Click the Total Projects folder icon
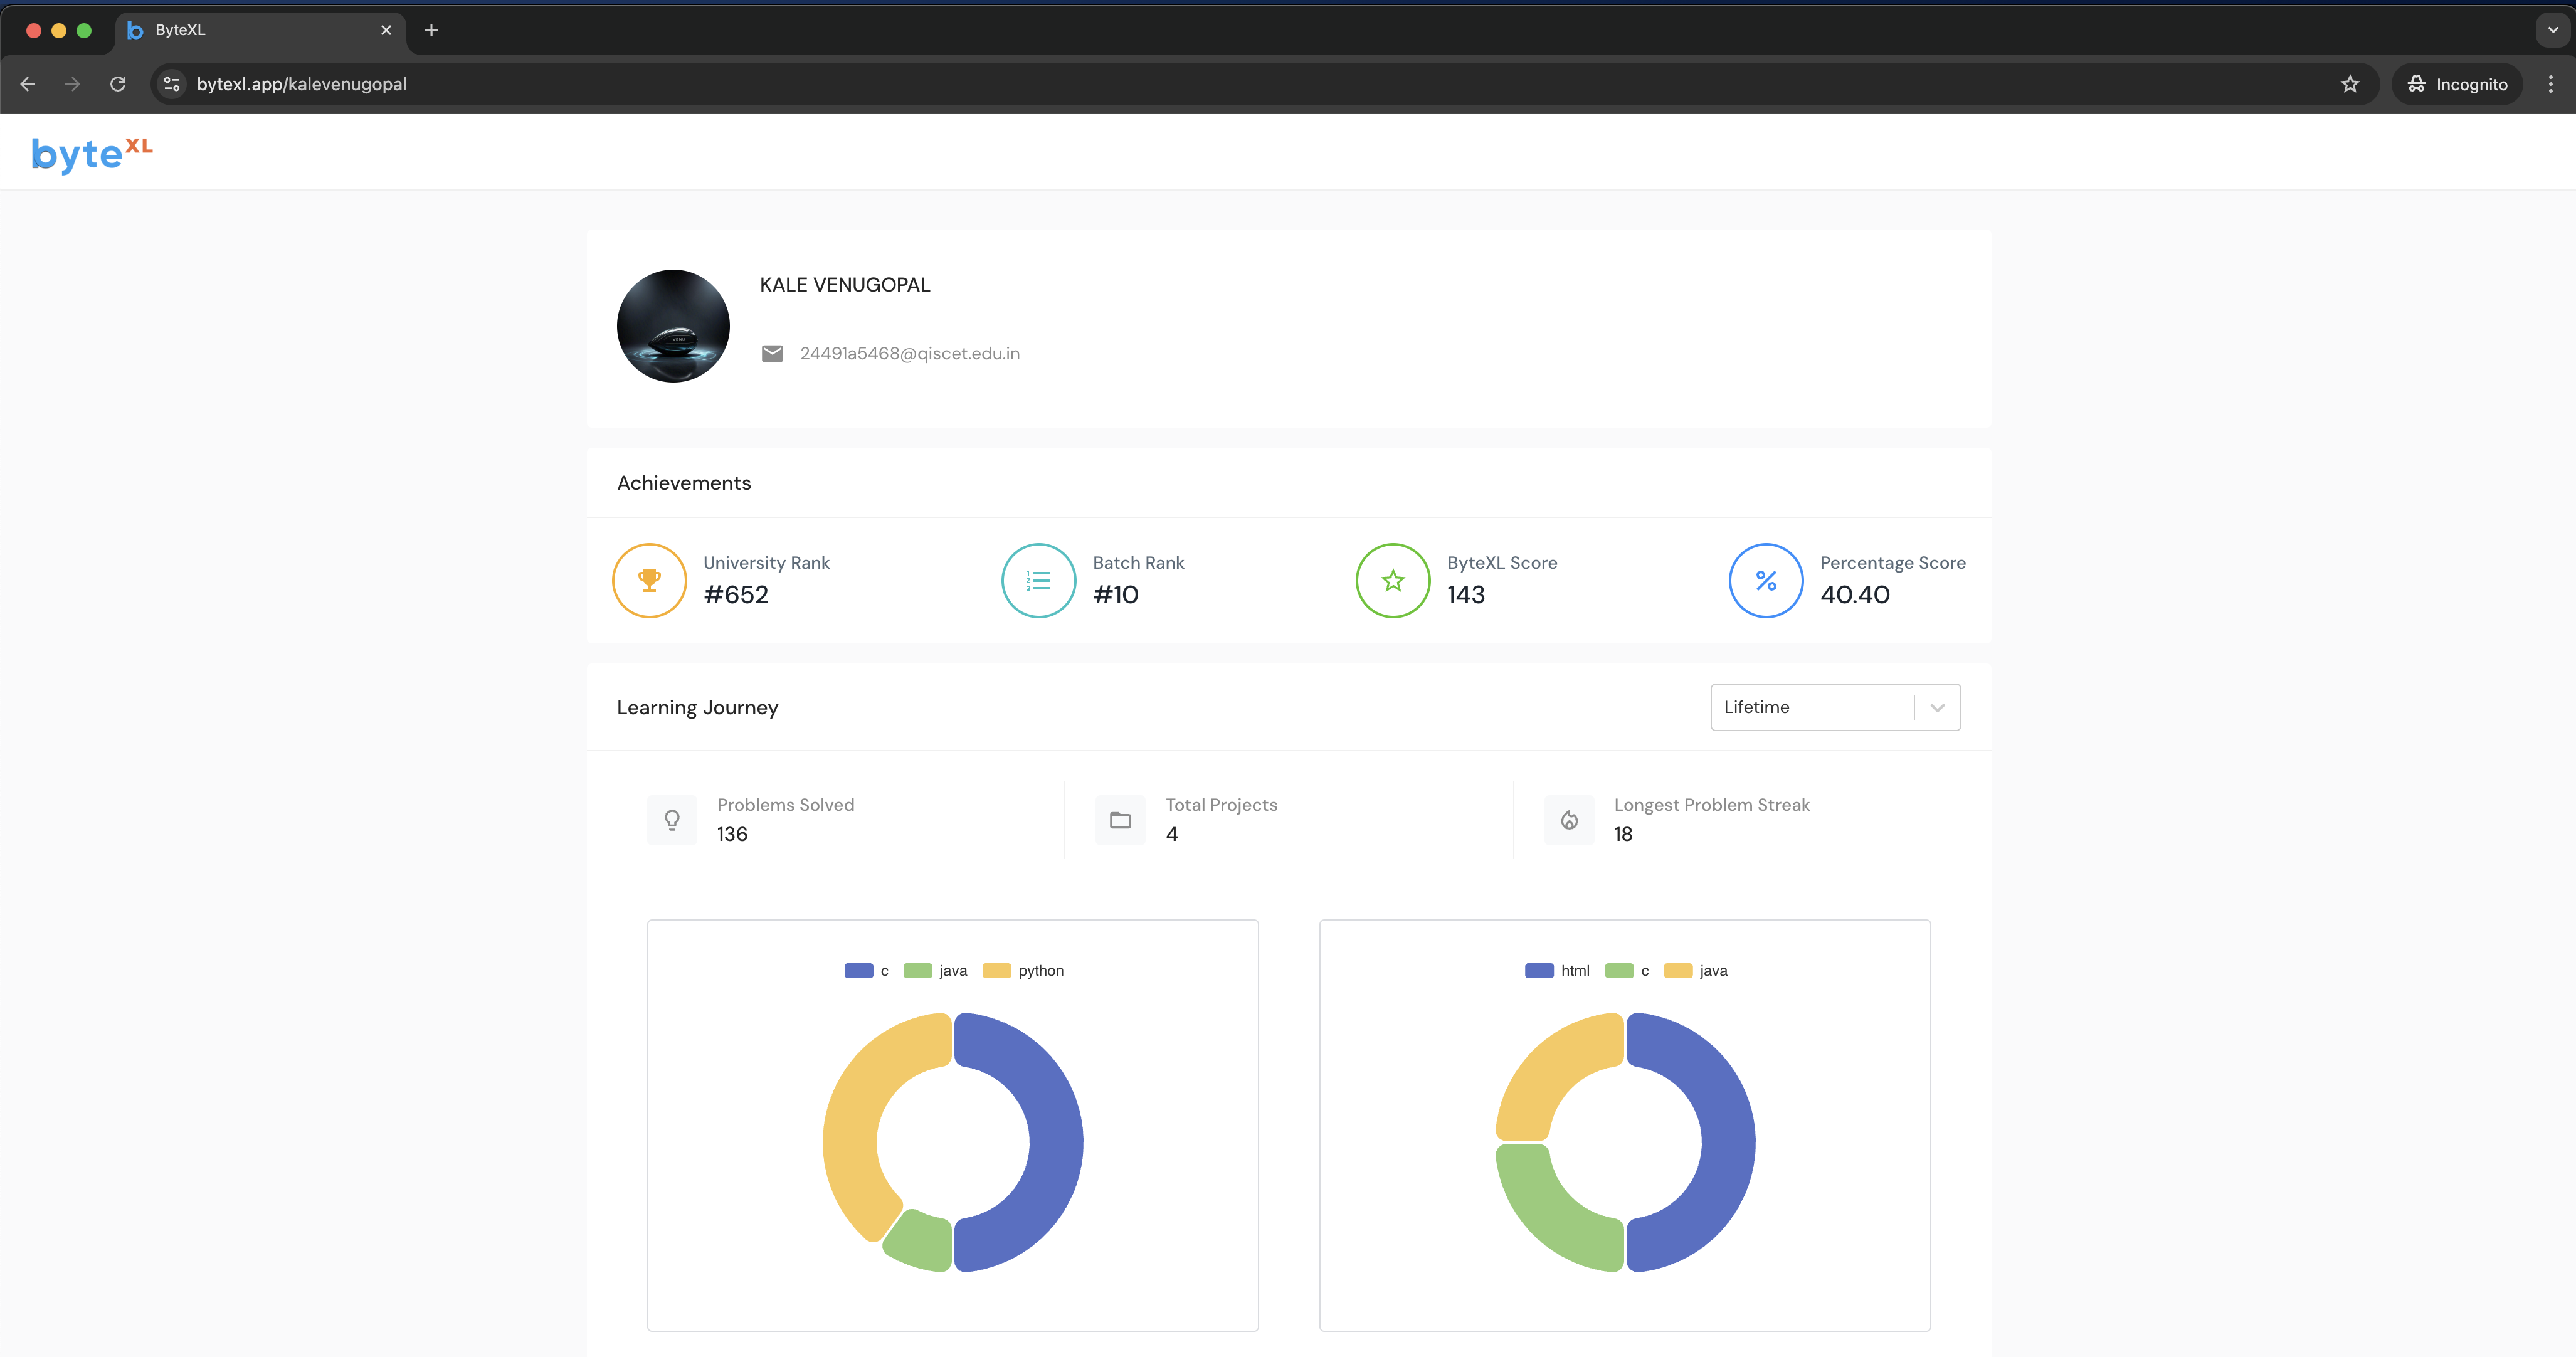2576x1357 pixels. 1120,820
